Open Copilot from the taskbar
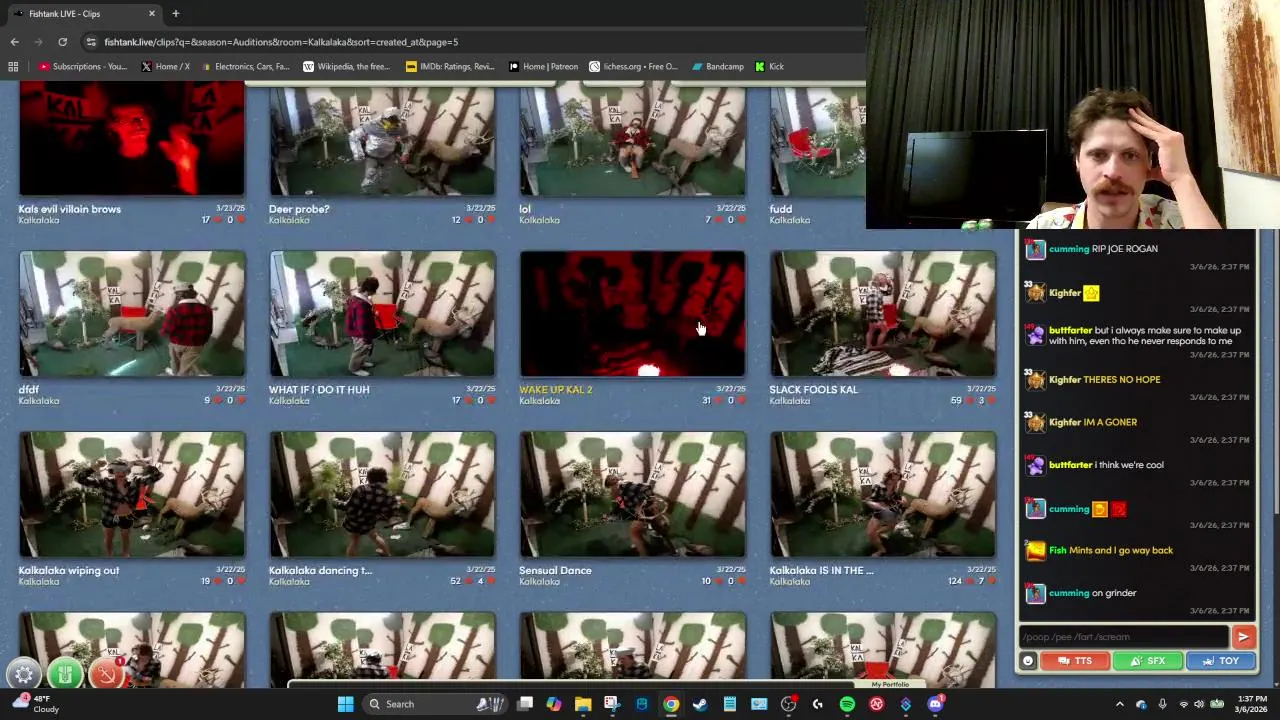 point(553,704)
